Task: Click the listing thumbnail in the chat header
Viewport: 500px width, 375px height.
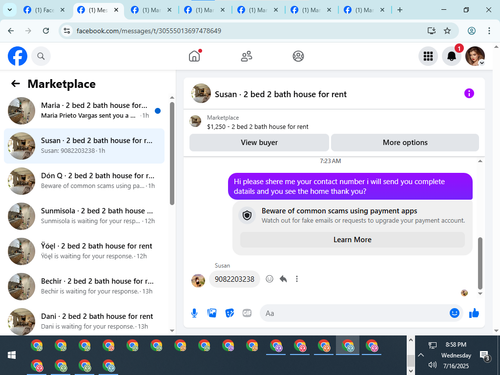Action: [x=201, y=93]
